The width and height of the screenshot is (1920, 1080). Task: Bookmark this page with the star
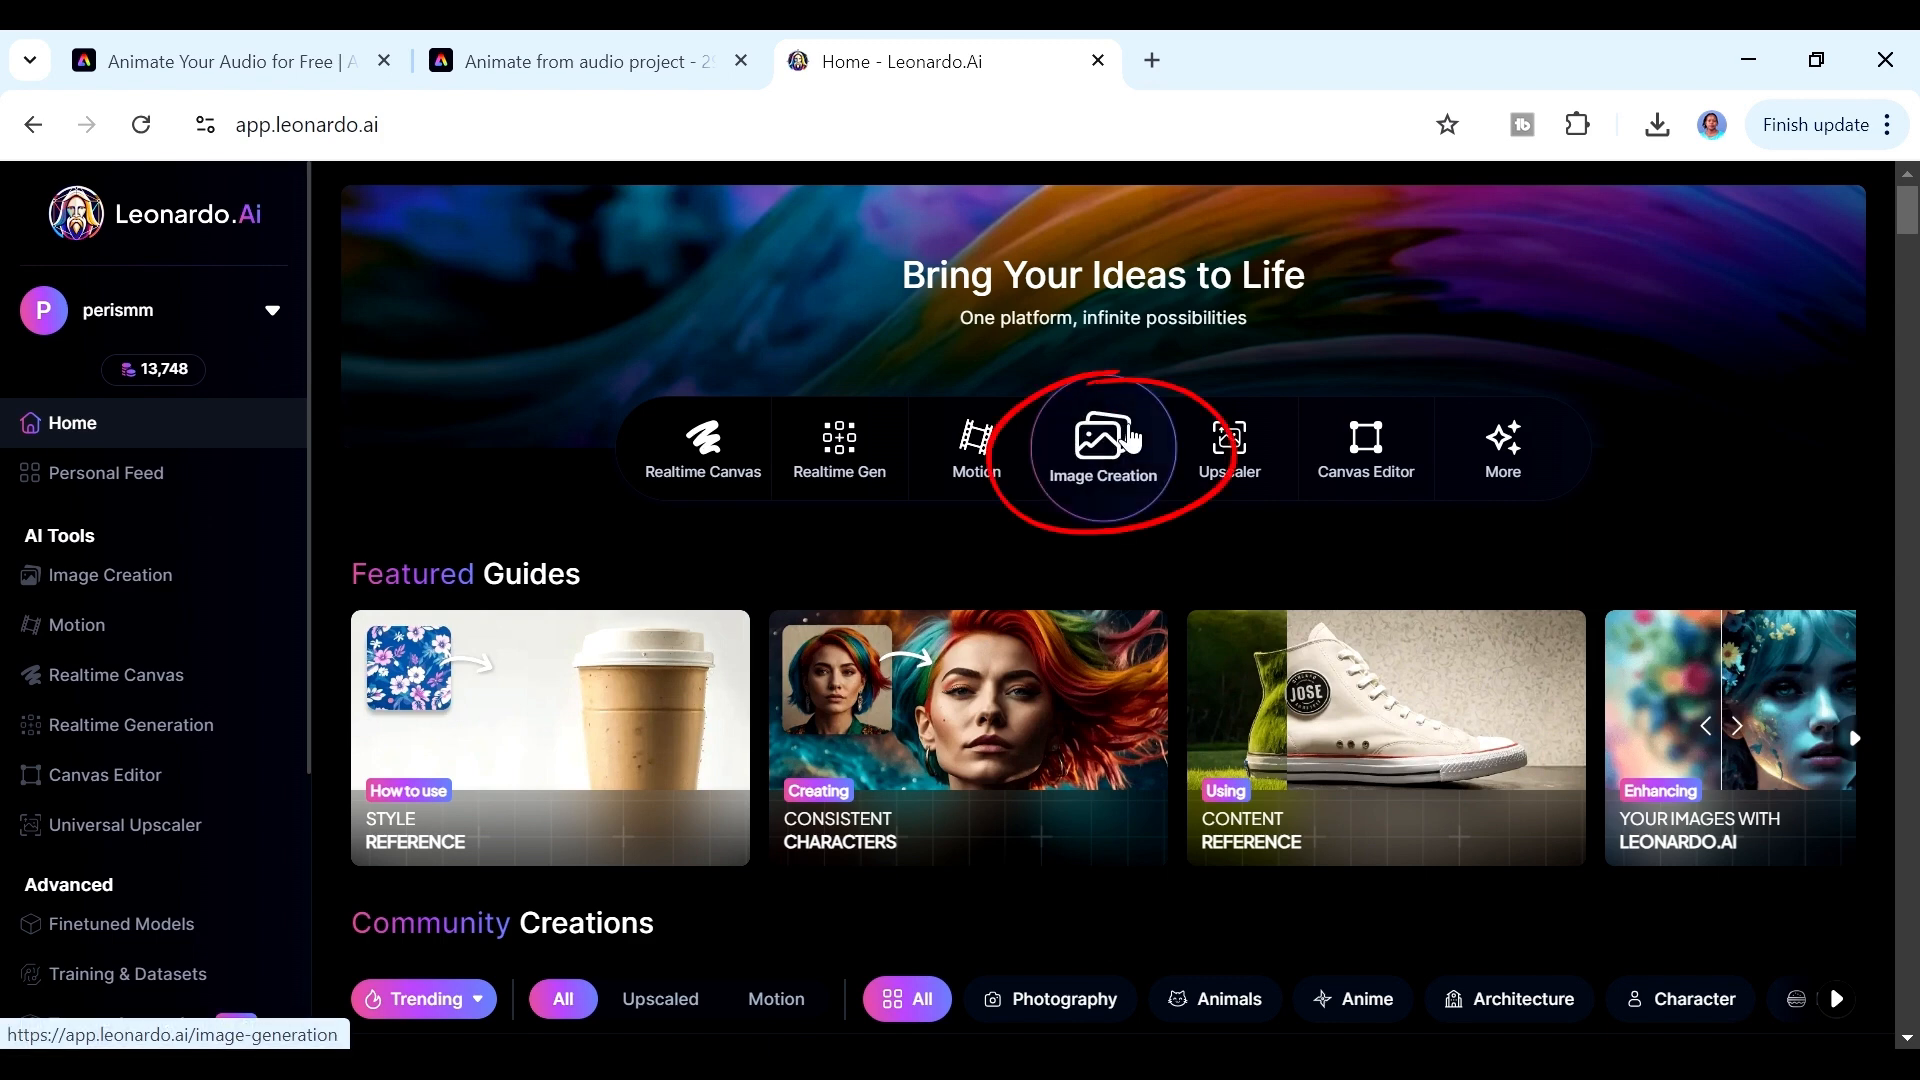click(x=1447, y=125)
